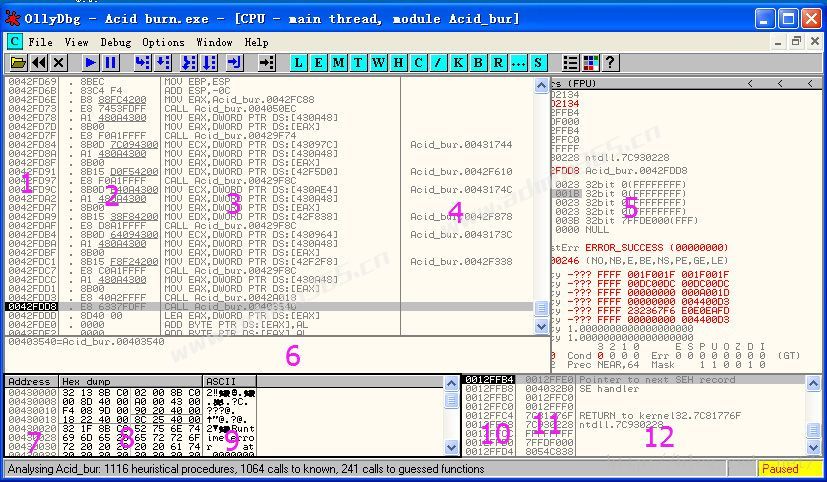Click the Appearance options colored grid icon
Screen dimensions: 827x482
coord(591,63)
